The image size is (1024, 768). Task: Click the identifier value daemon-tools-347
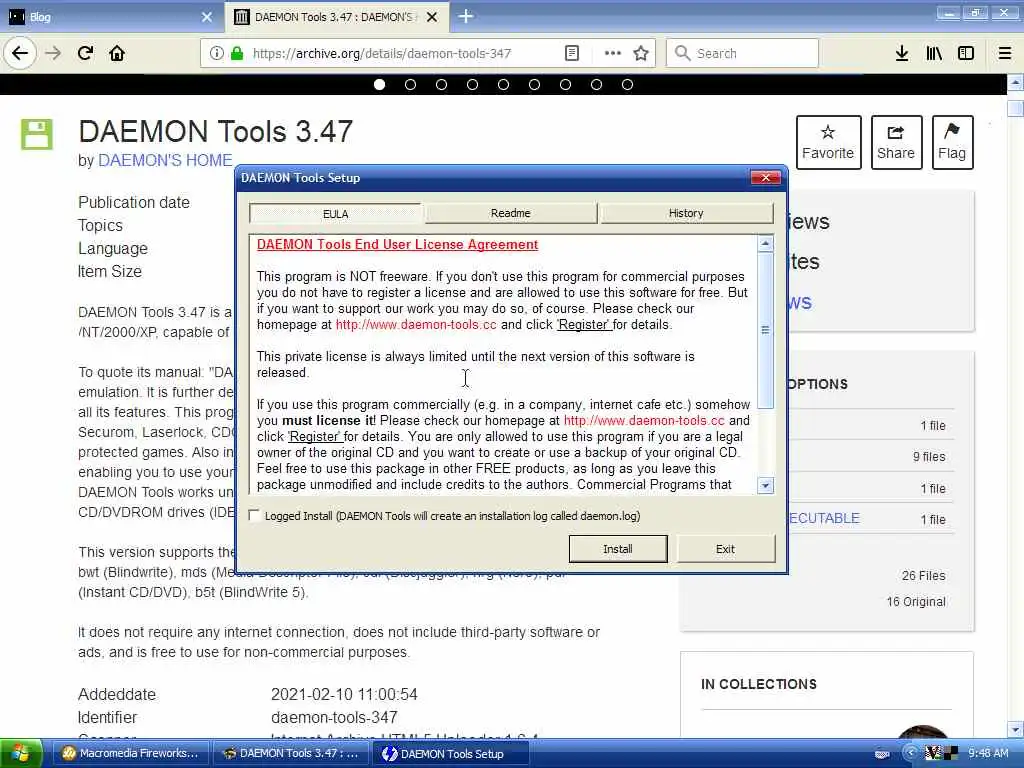(334, 717)
